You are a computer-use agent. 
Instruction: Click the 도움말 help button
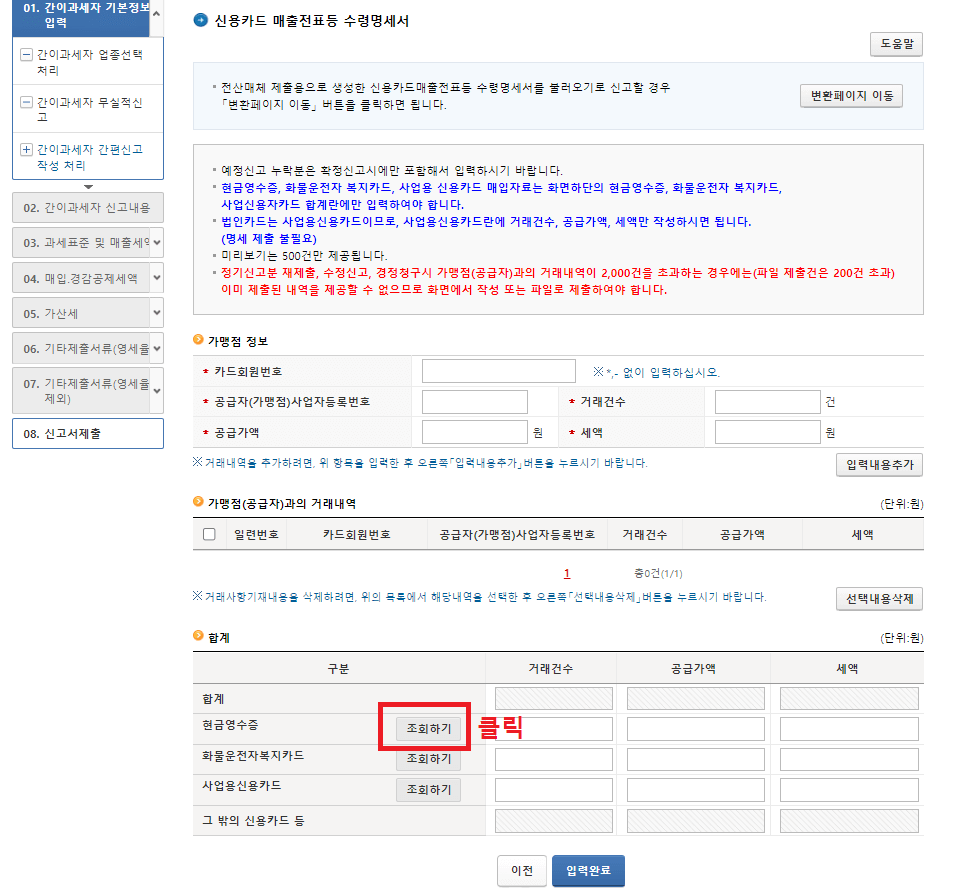896,44
